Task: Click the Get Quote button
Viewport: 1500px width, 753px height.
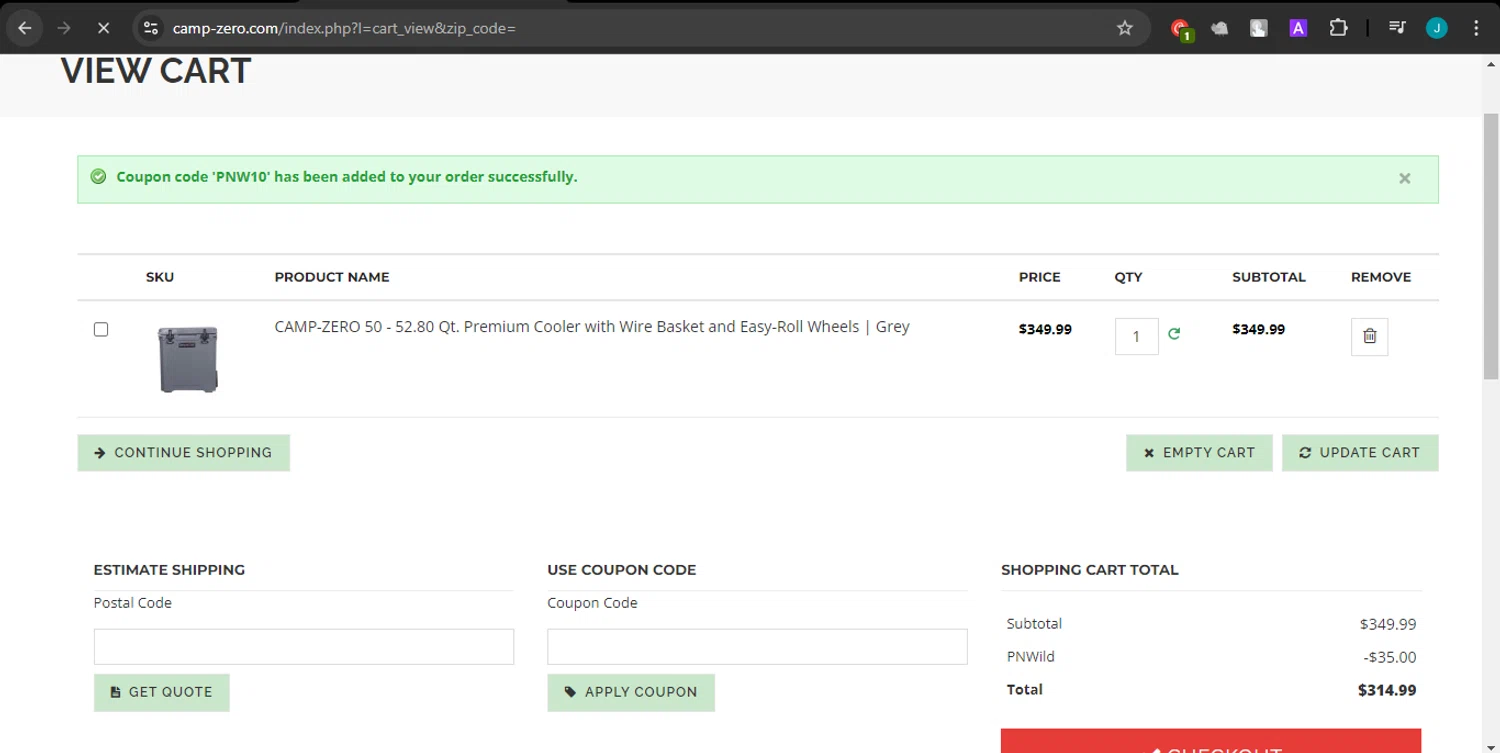Action: (x=162, y=692)
